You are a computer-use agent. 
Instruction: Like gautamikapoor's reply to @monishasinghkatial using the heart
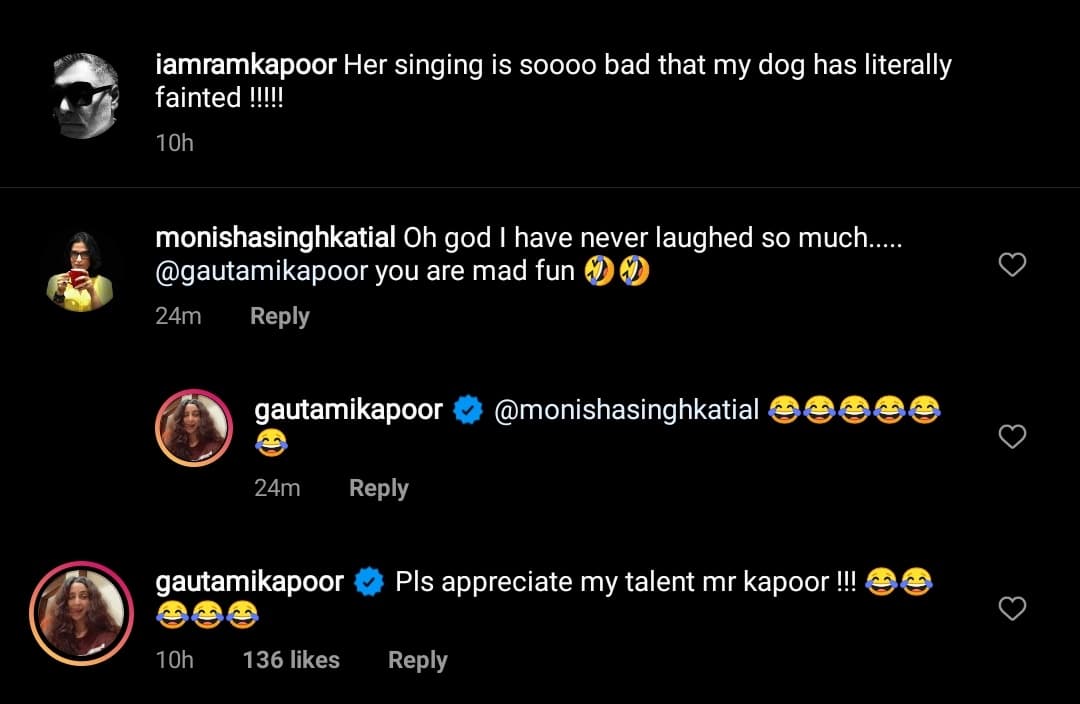tap(1013, 437)
